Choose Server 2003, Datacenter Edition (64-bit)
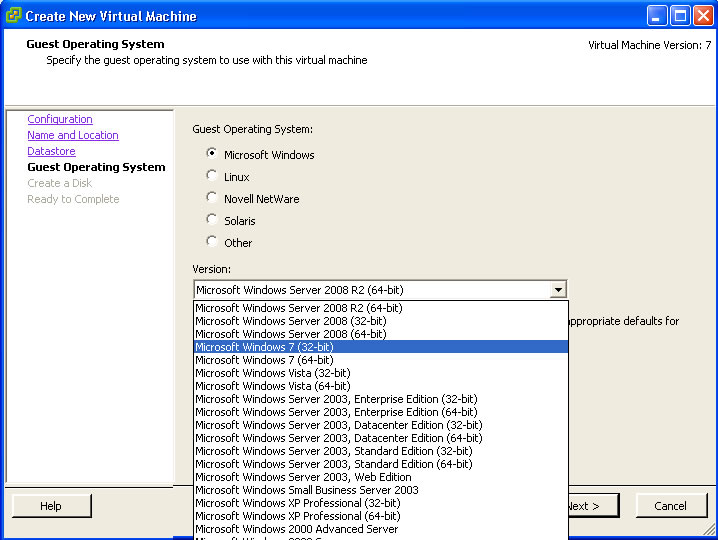Image resolution: width=718 pixels, height=540 pixels. pos(381,438)
